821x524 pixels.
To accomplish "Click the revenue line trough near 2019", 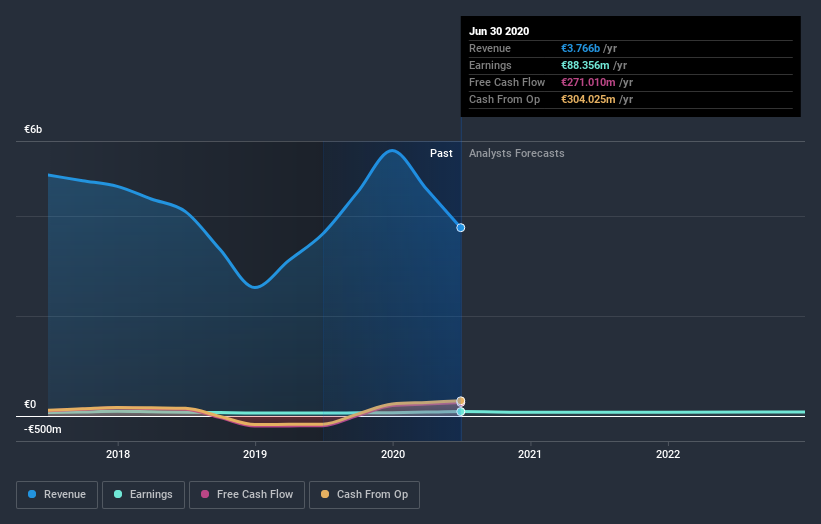I will (x=255, y=287).
